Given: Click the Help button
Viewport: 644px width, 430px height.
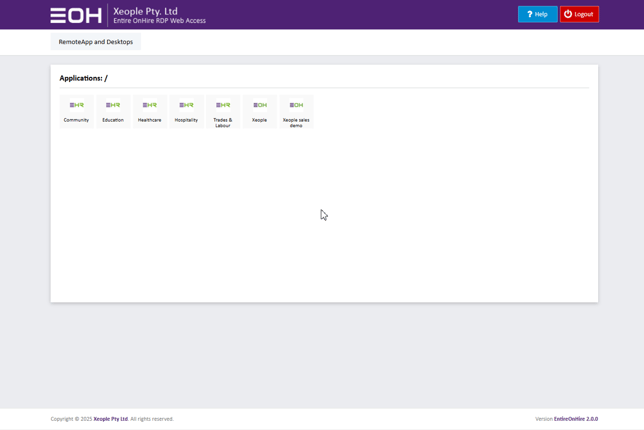Looking at the screenshot, I should [x=538, y=14].
